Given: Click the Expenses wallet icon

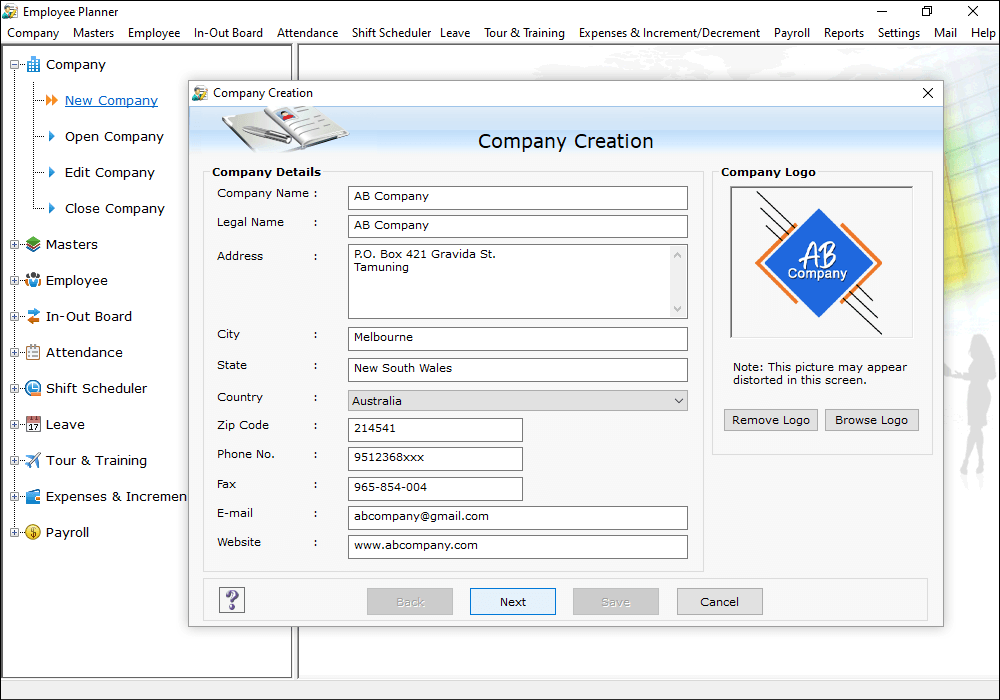Looking at the screenshot, I should point(33,496).
